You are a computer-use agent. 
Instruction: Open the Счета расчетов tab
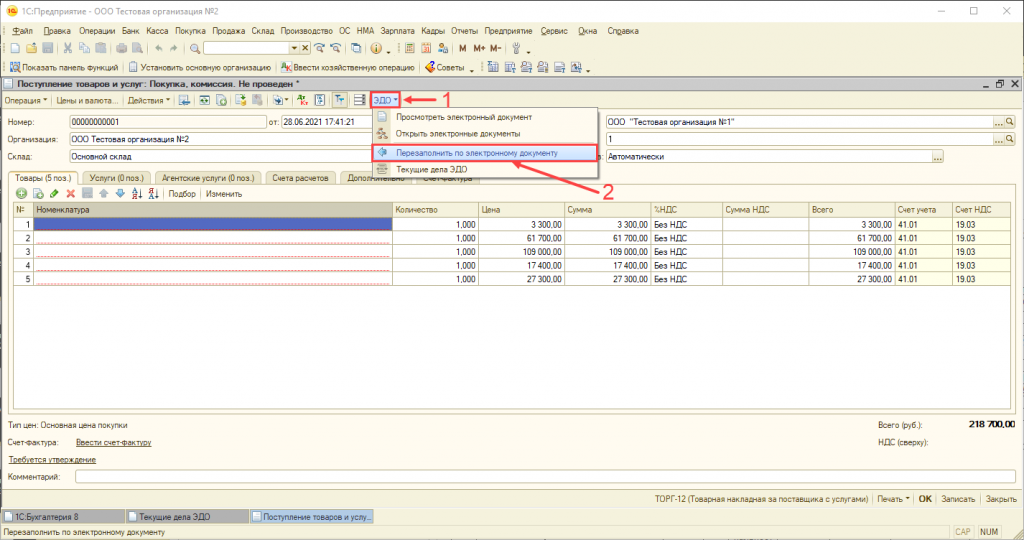click(301, 177)
